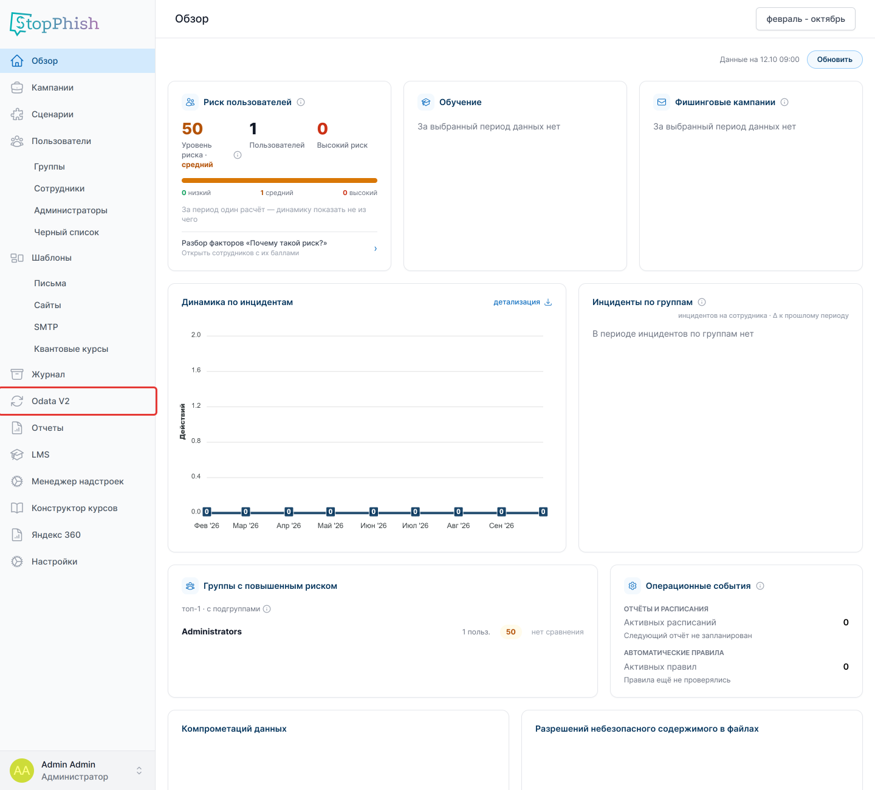The image size is (875, 790).
Task: Open Черный список page
Action: (66, 232)
